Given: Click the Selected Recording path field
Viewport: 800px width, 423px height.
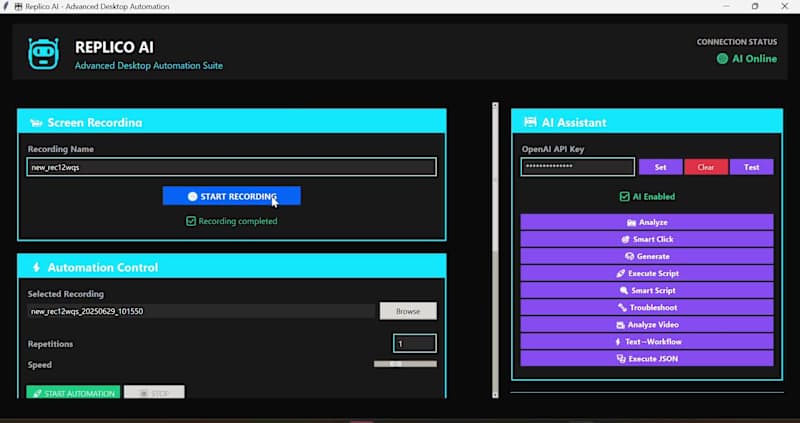Looking at the screenshot, I should click(x=202, y=311).
